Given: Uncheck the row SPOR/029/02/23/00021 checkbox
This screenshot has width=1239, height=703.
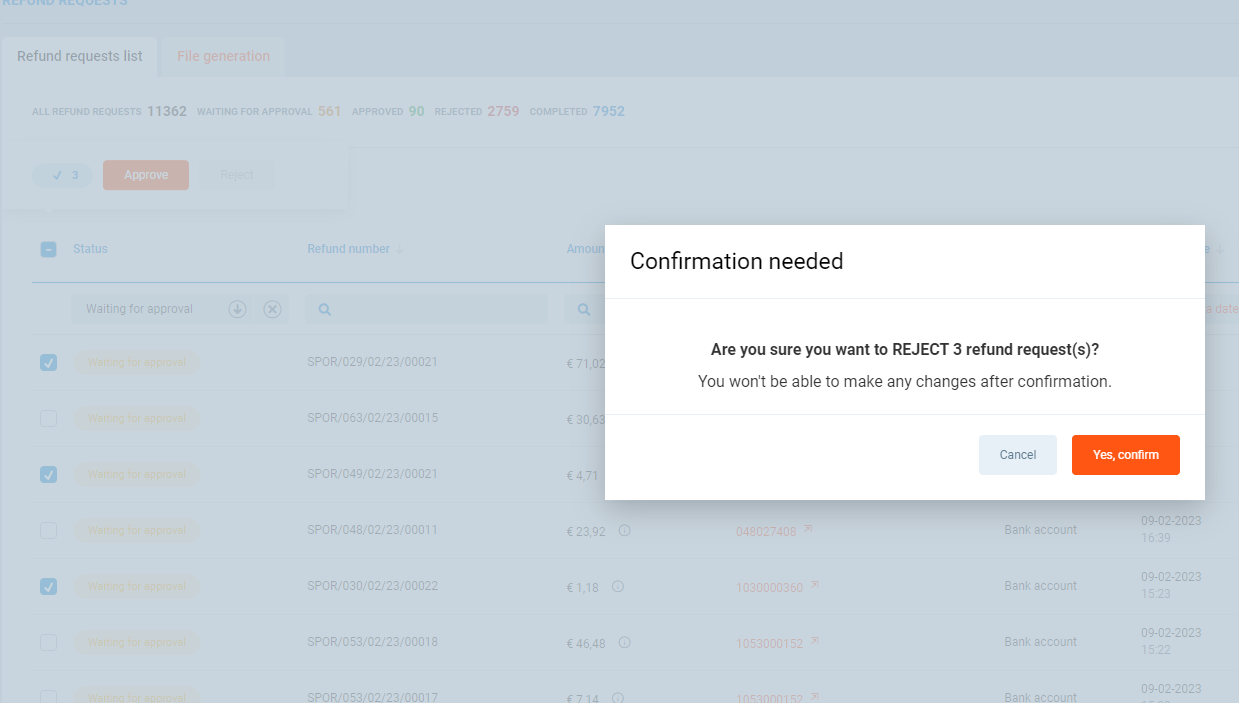Looking at the screenshot, I should tap(48, 363).
